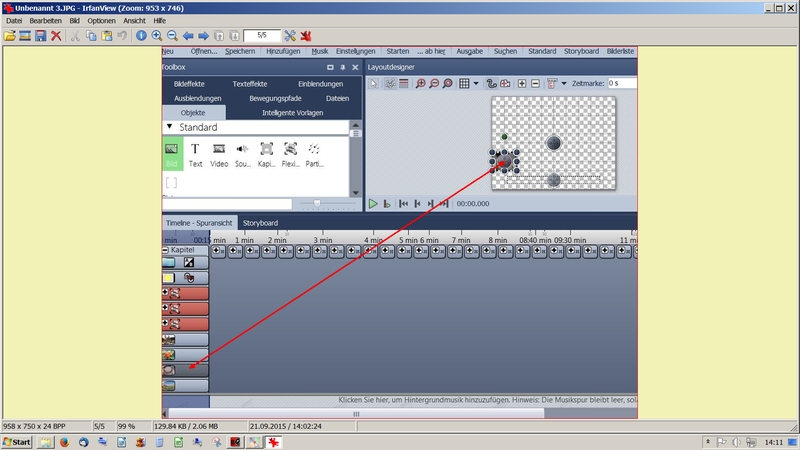Viewport: 800px width, 450px height.
Task: Click the IrfanView zoom in magnifier
Action: pyautogui.click(x=157, y=35)
